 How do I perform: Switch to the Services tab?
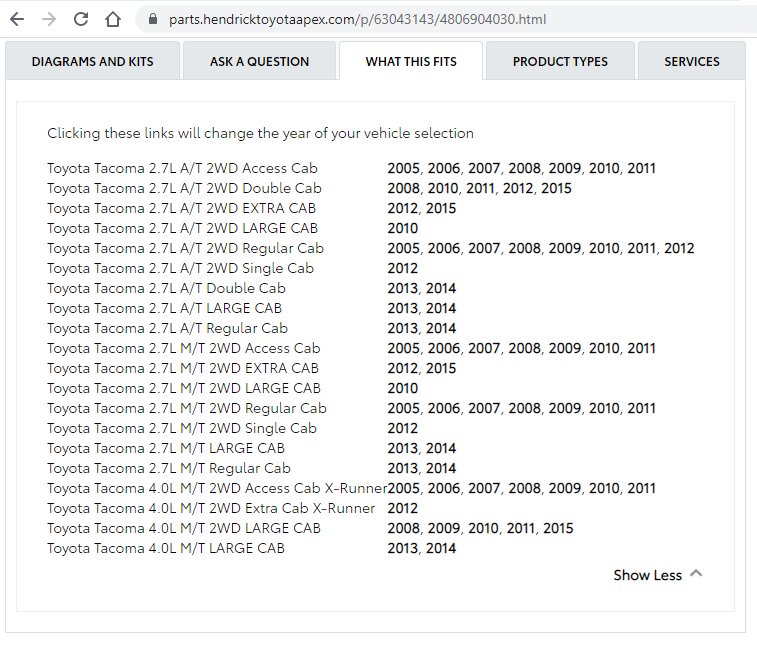[x=692, y=61]
